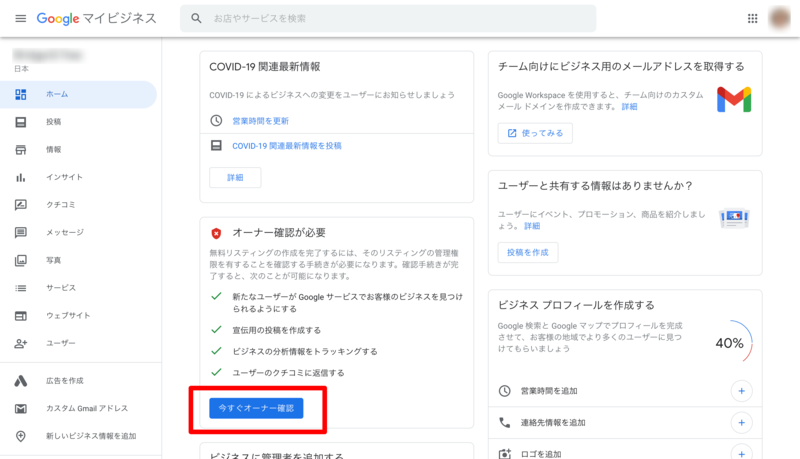Click the 写真 photo icon

tap(20, 260)
